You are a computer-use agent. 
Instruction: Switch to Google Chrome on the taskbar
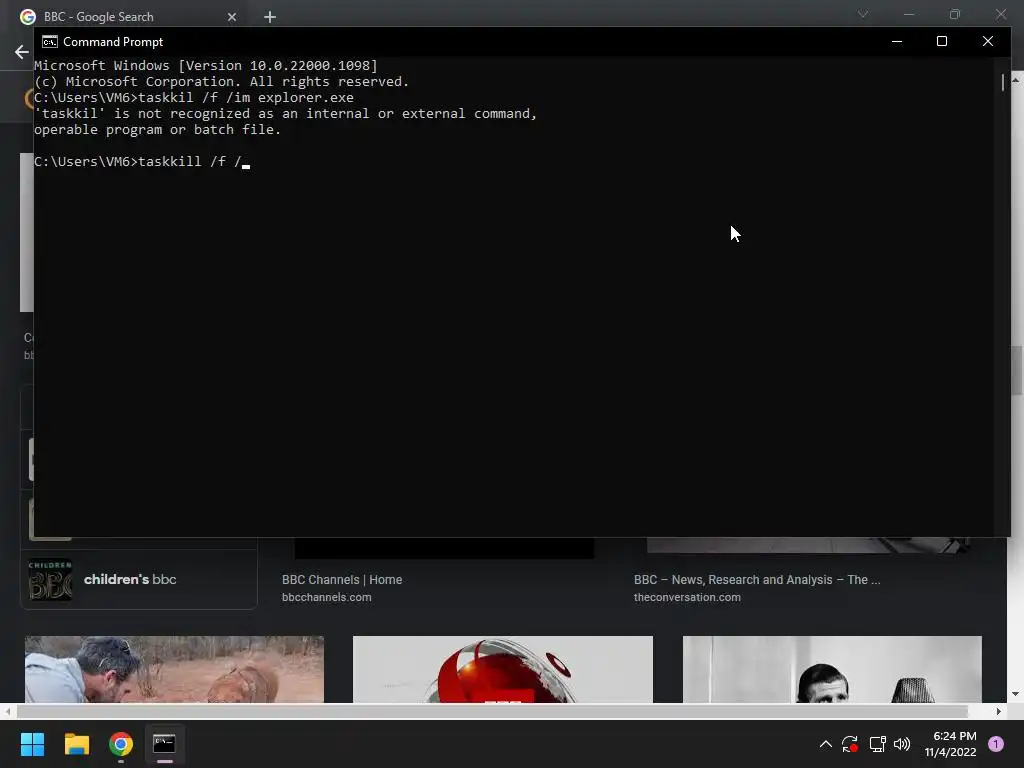121,744
